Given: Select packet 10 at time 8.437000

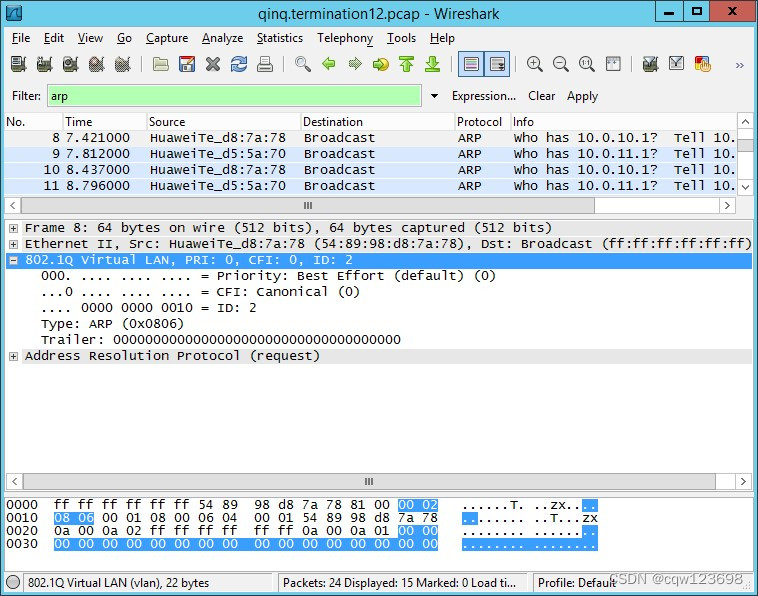Looking at the screenshot, I should click(x=370, y=170).
